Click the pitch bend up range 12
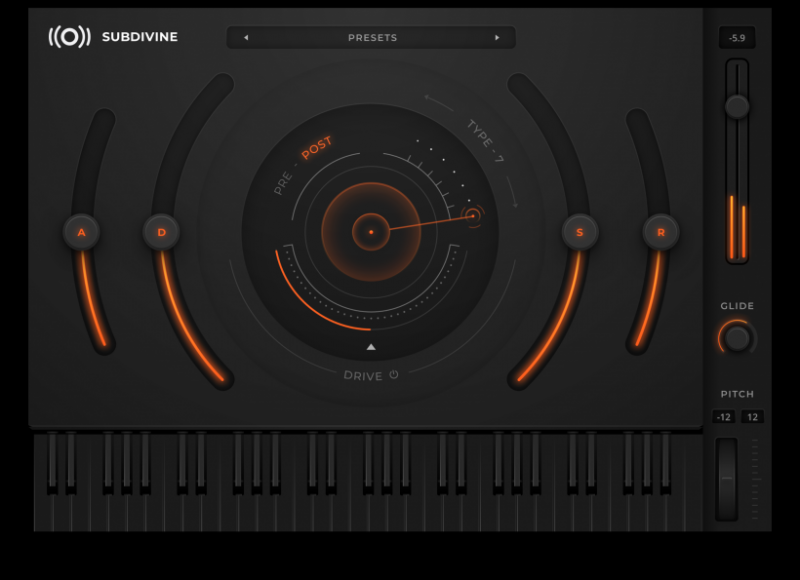 pos(752,417)
